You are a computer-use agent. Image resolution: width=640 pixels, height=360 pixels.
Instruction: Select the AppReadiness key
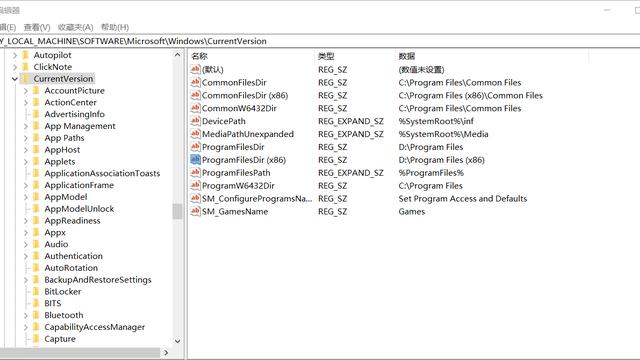tap(72, 221)
